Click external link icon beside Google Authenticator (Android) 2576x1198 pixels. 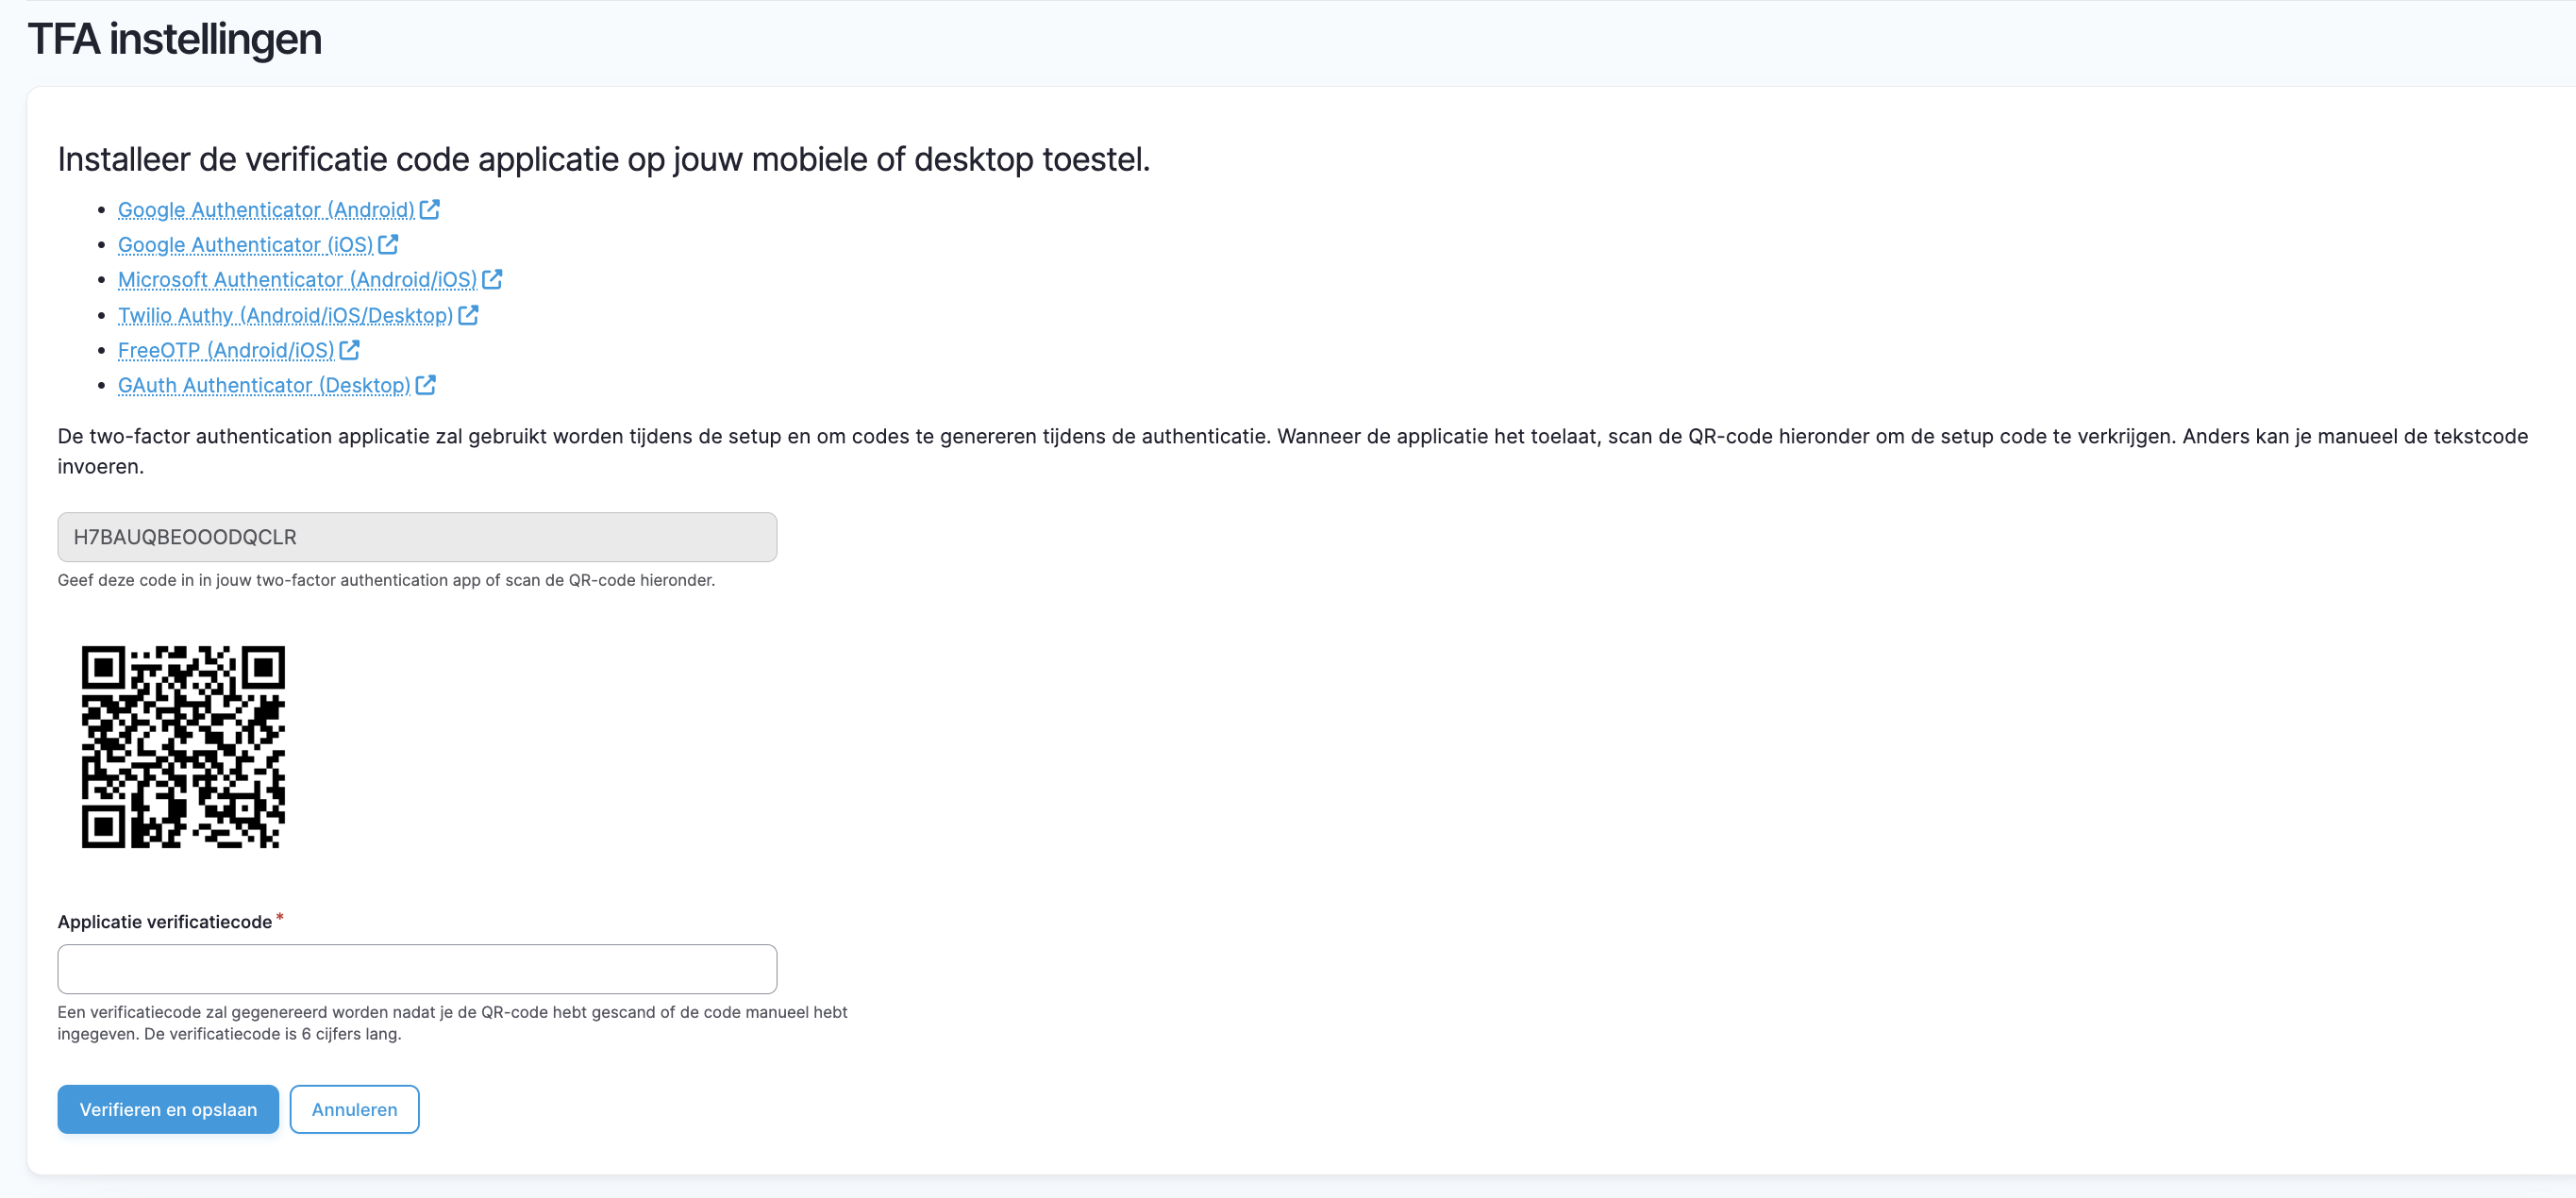coord(430,209)
